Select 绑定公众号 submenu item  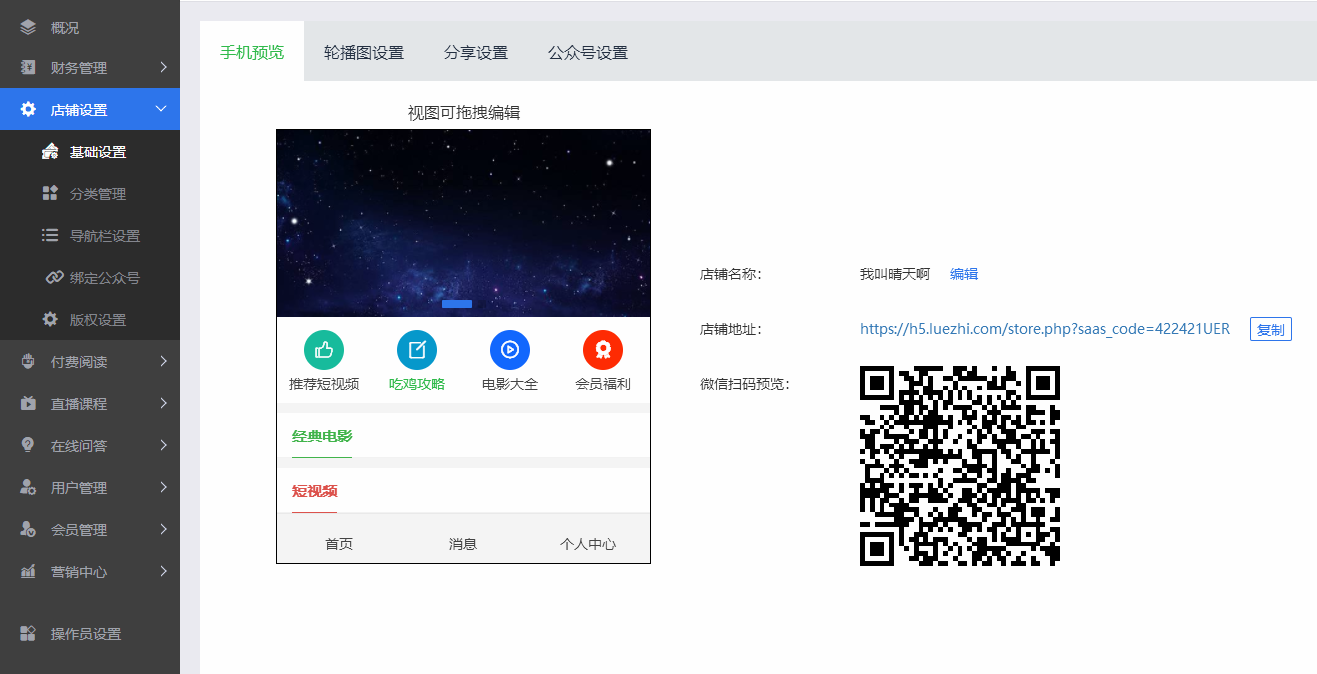tap(90, 278)
